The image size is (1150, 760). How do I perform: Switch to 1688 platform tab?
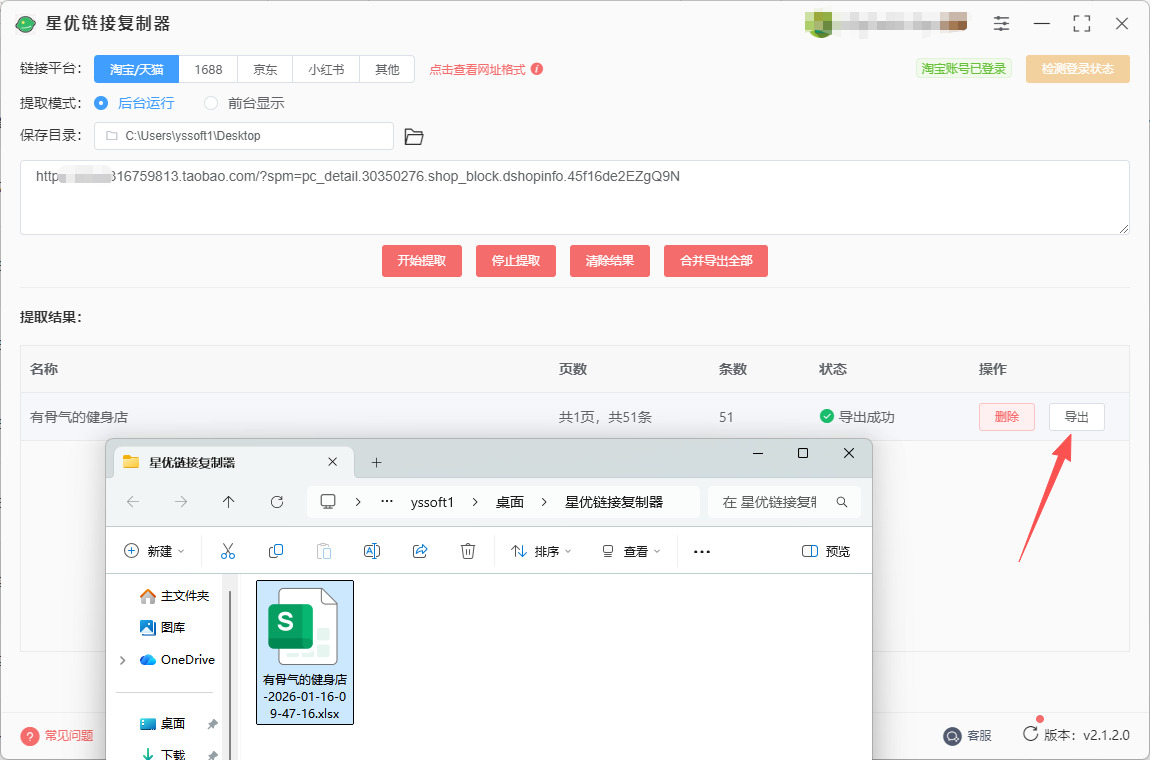(208, 69)
